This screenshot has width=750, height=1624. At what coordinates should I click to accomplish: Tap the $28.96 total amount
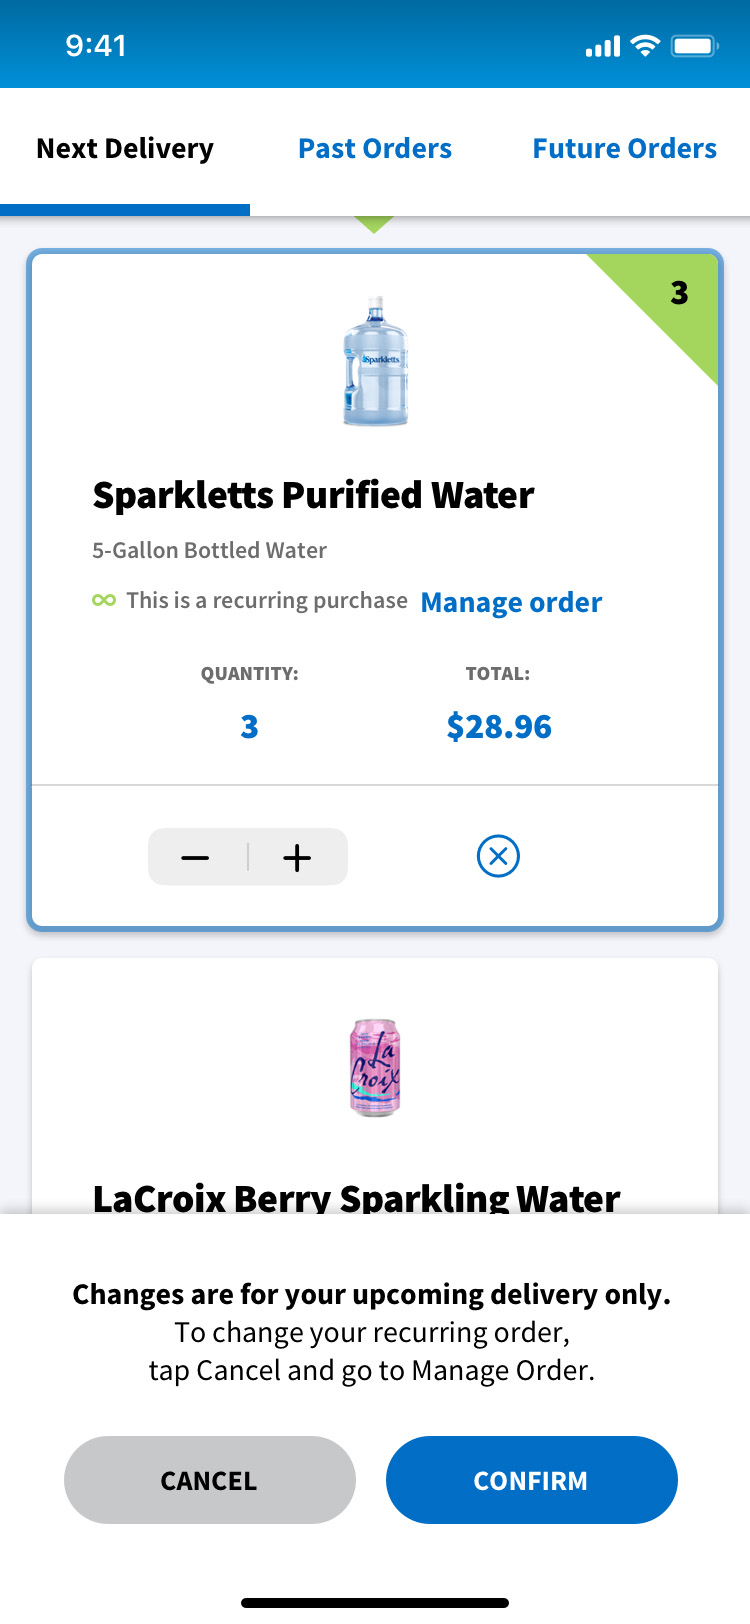tap(499, 727)
